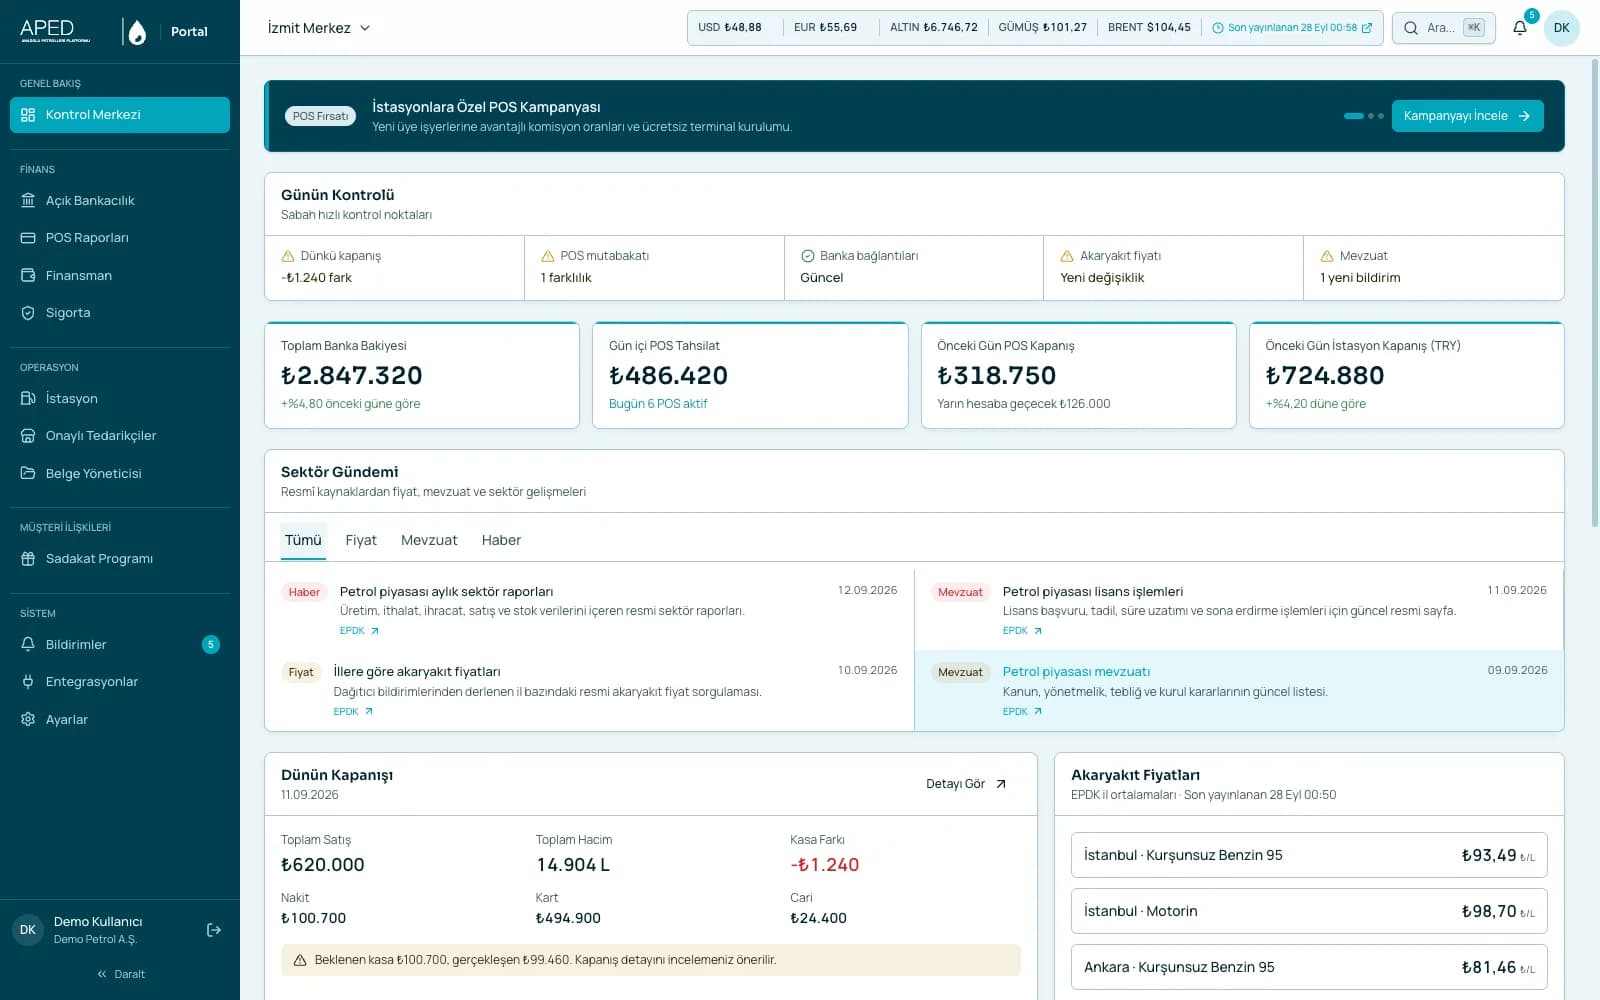1600x1000 pixels.
Task: Click the Entegrasyonlar plug icon
Action: click(x=28, y=682)
